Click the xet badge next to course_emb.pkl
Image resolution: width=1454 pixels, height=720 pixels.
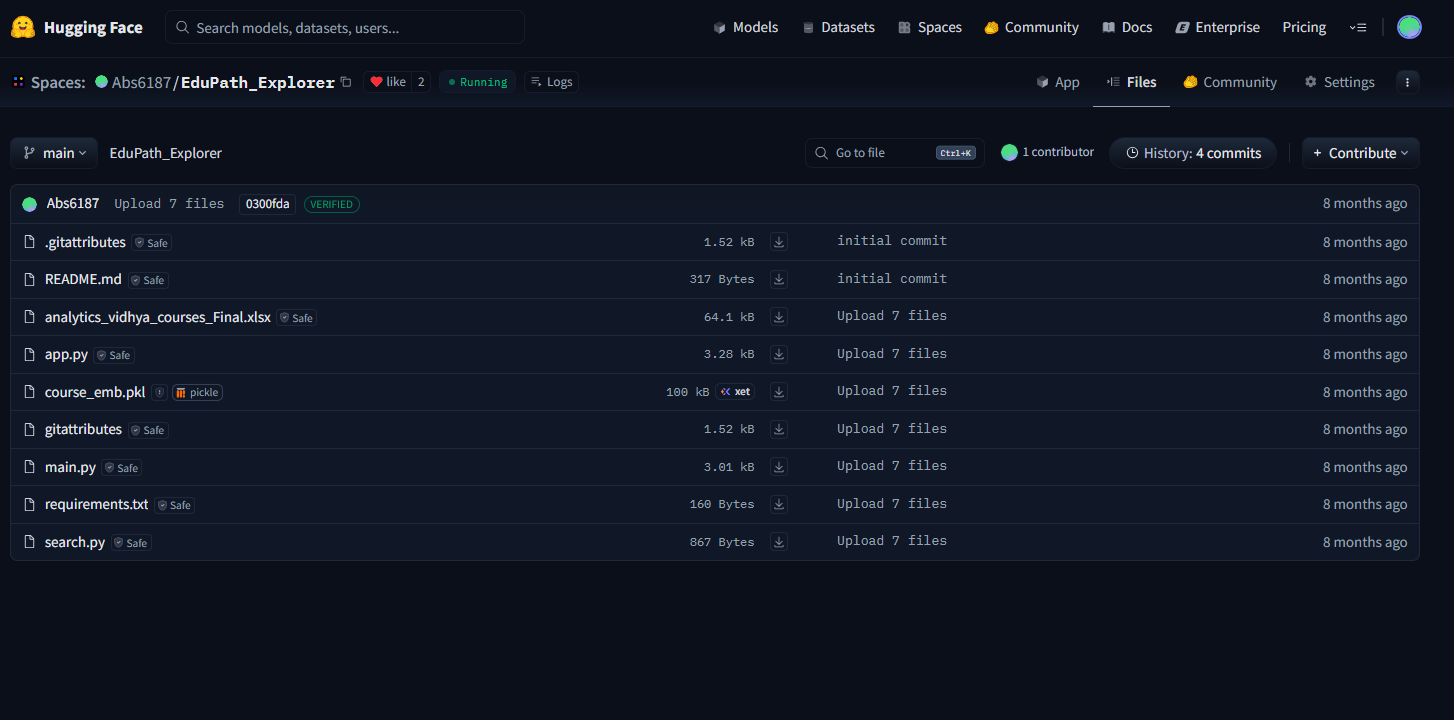[x=735, y=392]
